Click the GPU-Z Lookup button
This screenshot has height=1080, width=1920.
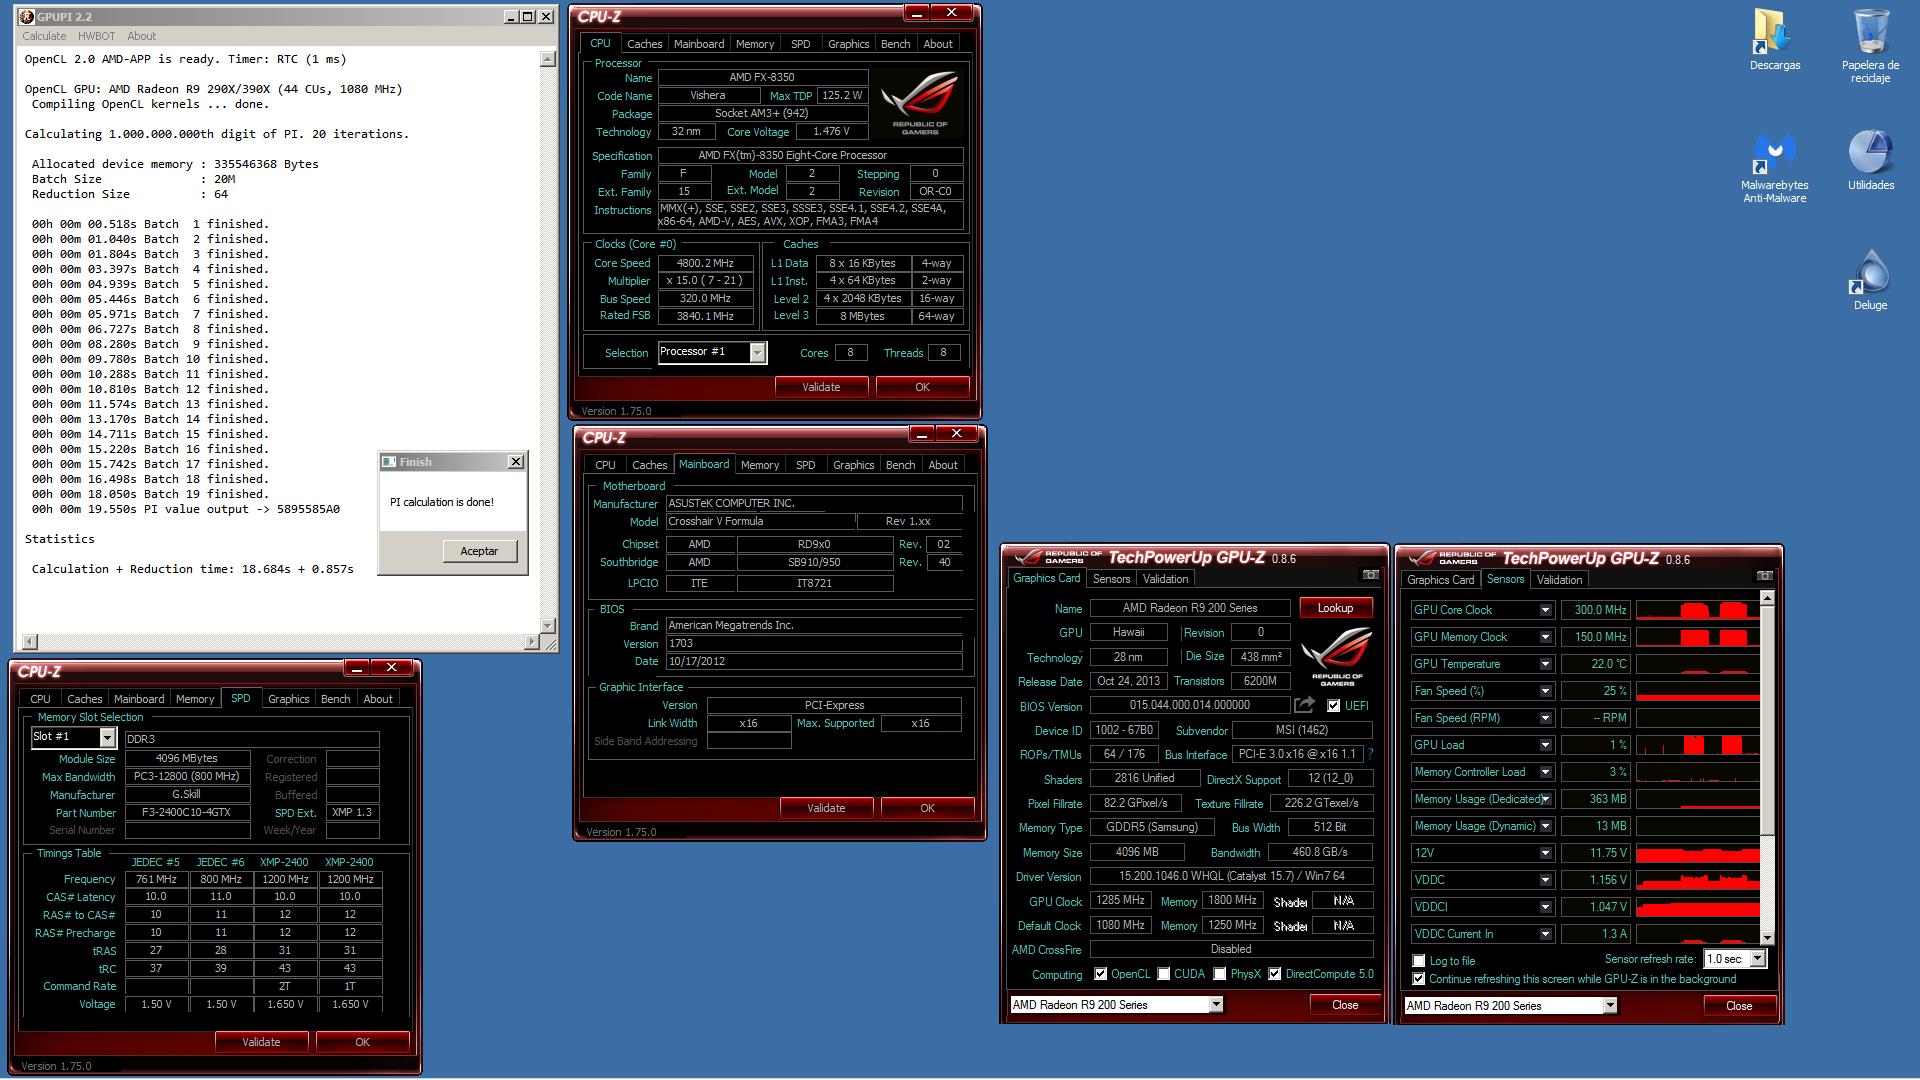coord(1335,608)
